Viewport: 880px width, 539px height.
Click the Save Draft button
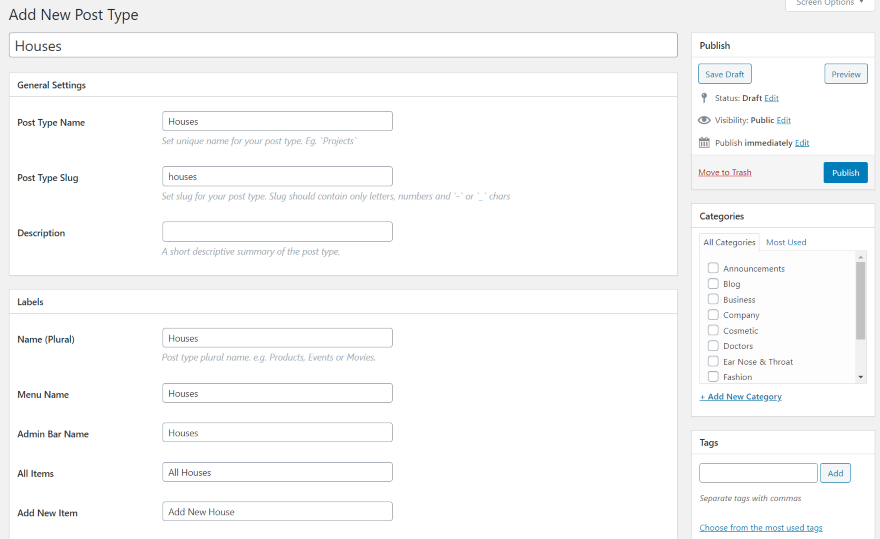[x=725, y=74]
